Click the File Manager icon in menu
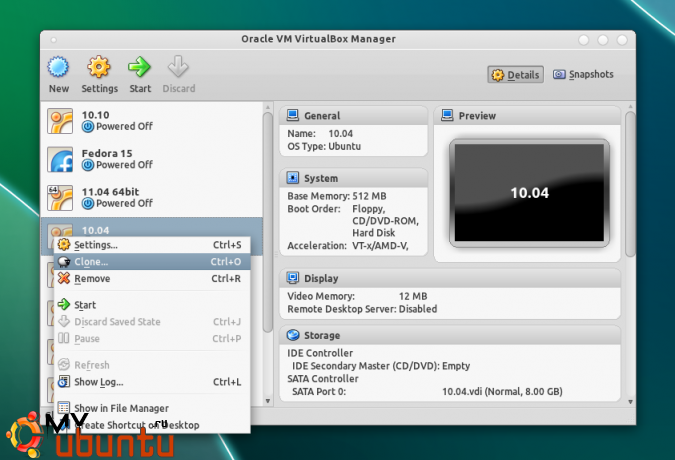Screen dimensions: 675x460 click(64, 408)
